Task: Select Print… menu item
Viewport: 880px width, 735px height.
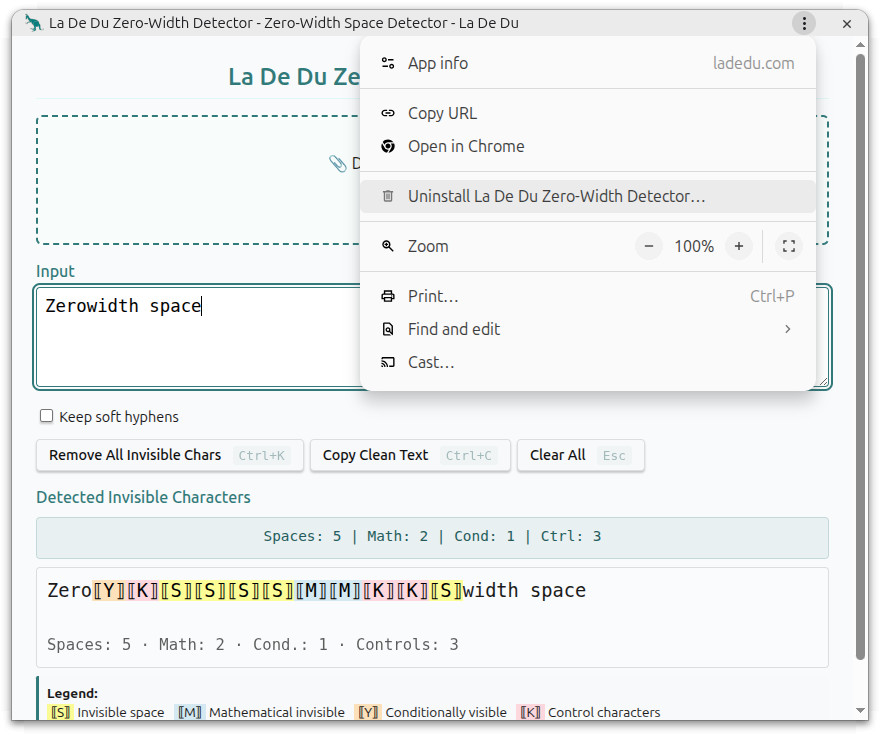Action: click(588, 296)
